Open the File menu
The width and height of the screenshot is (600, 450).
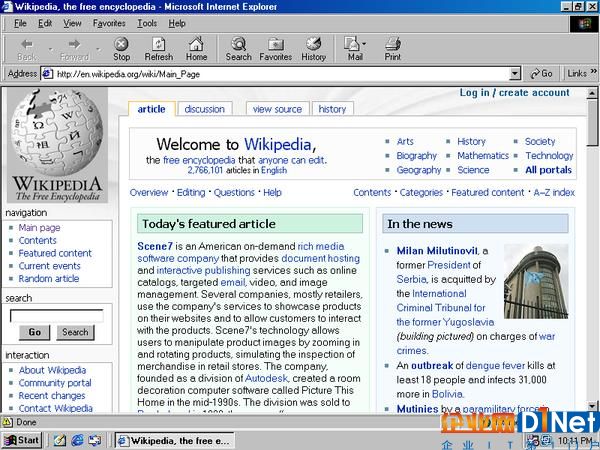click(20, 23)
